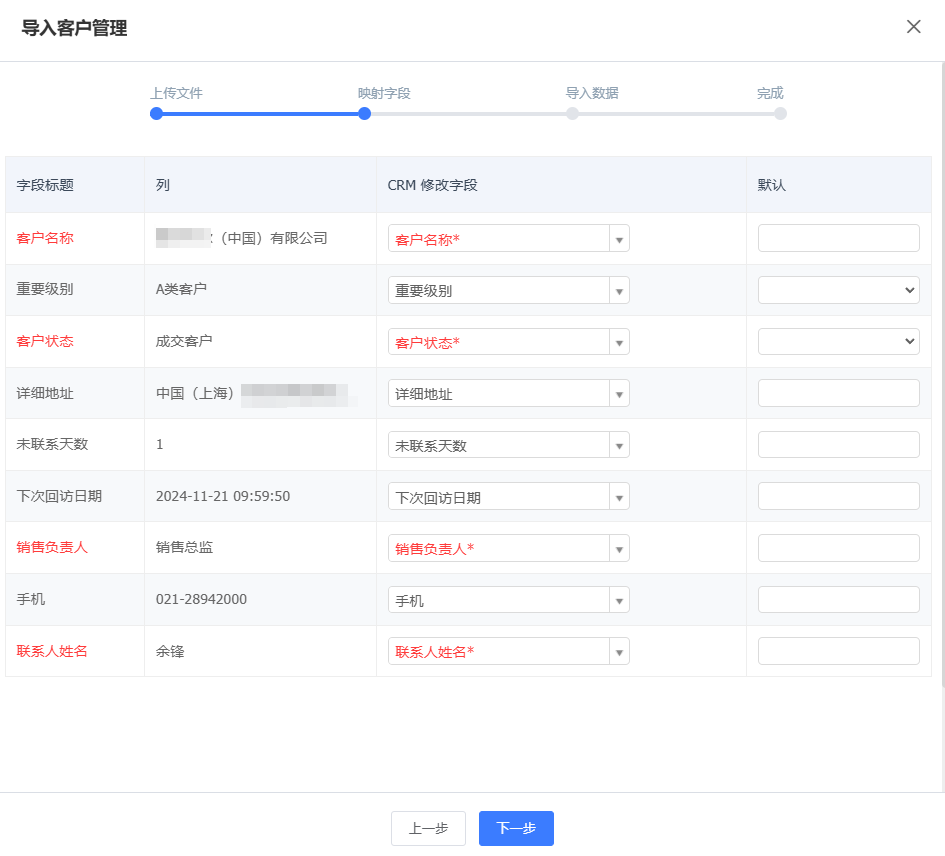Click the default input for 客户名称
Viewport: 945px width, 856px height.
(x=838, y=238)
